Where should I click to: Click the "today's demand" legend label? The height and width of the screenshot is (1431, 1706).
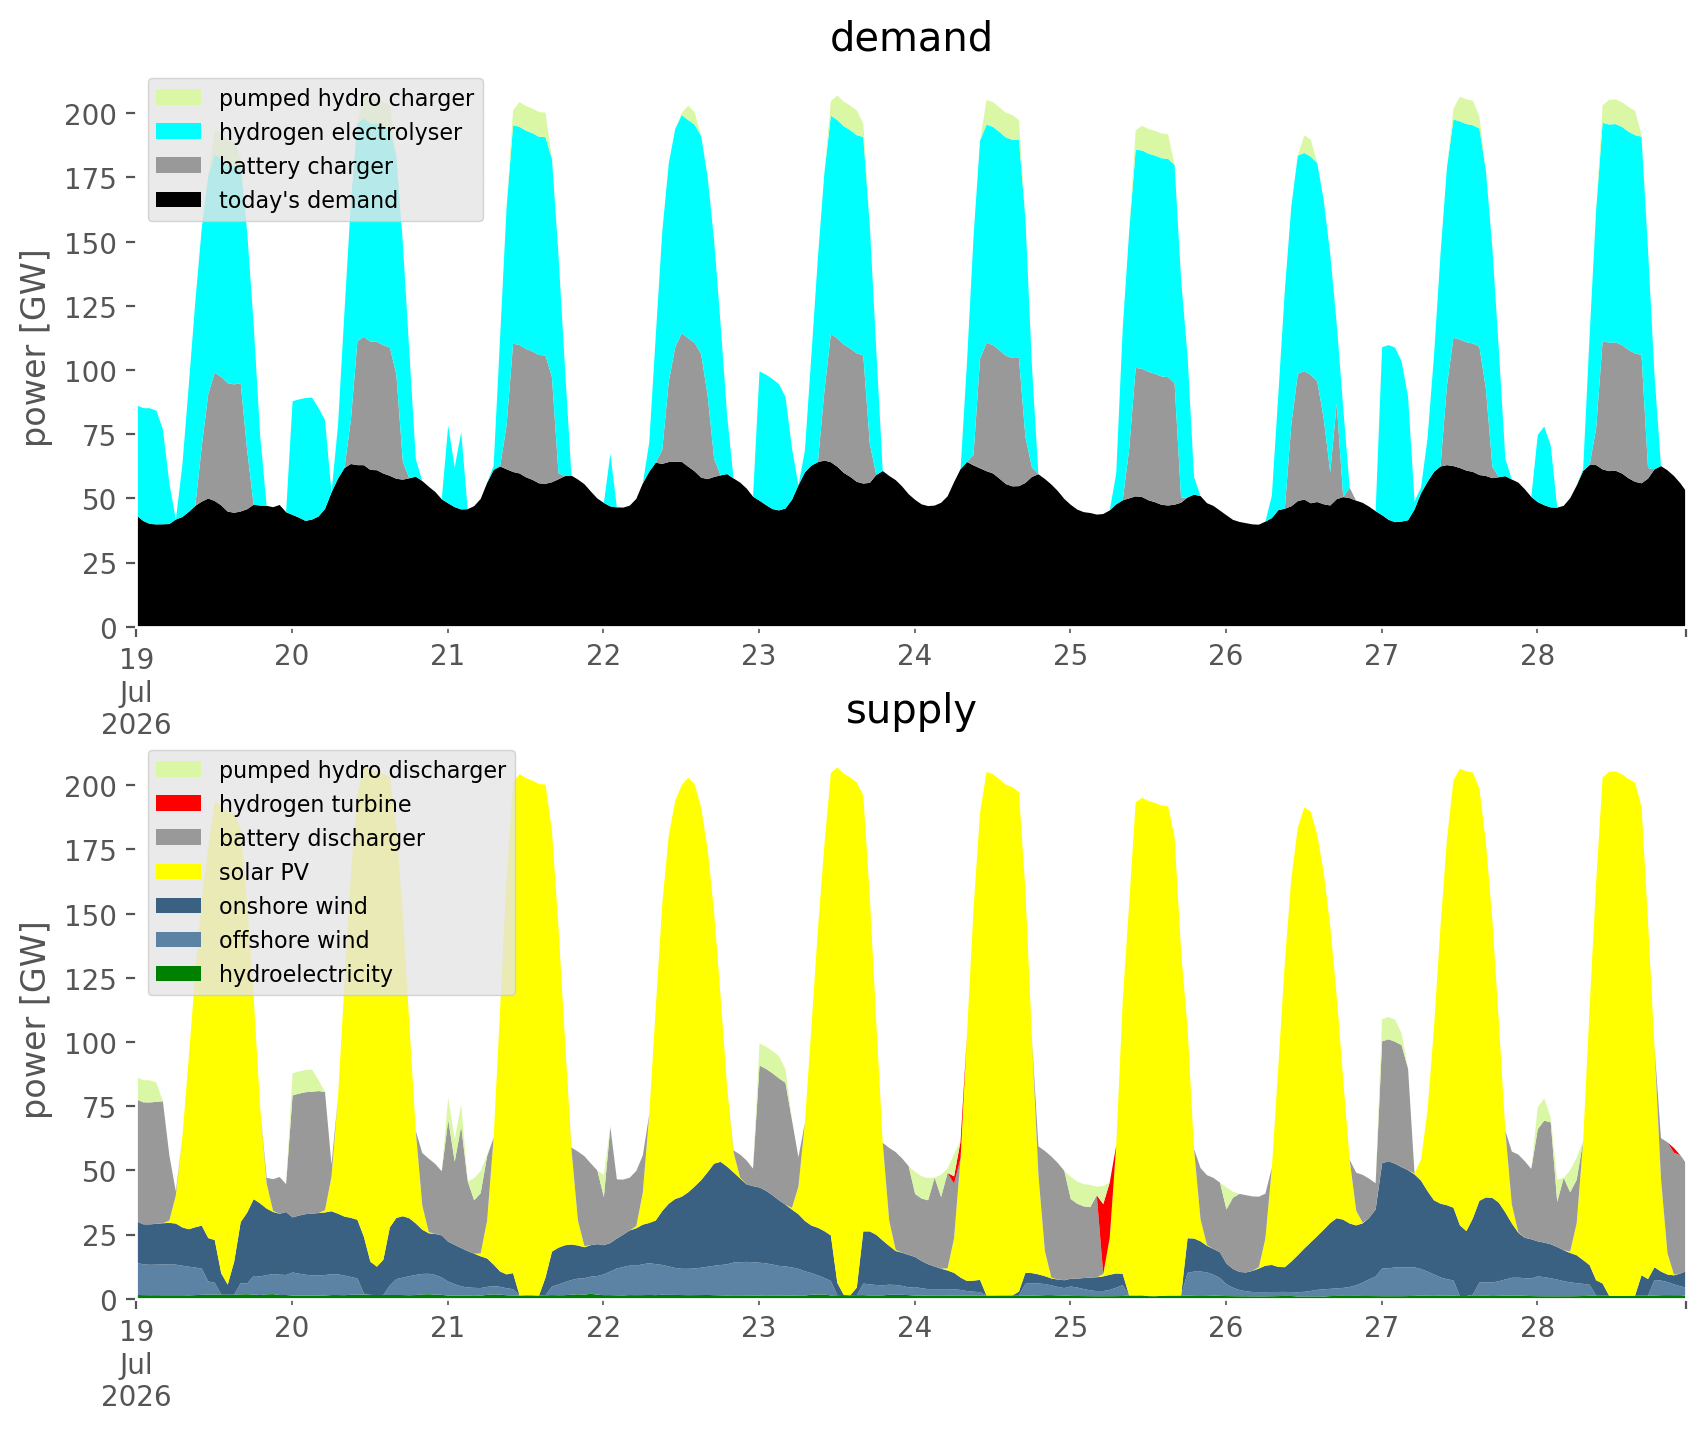(308, 200)
